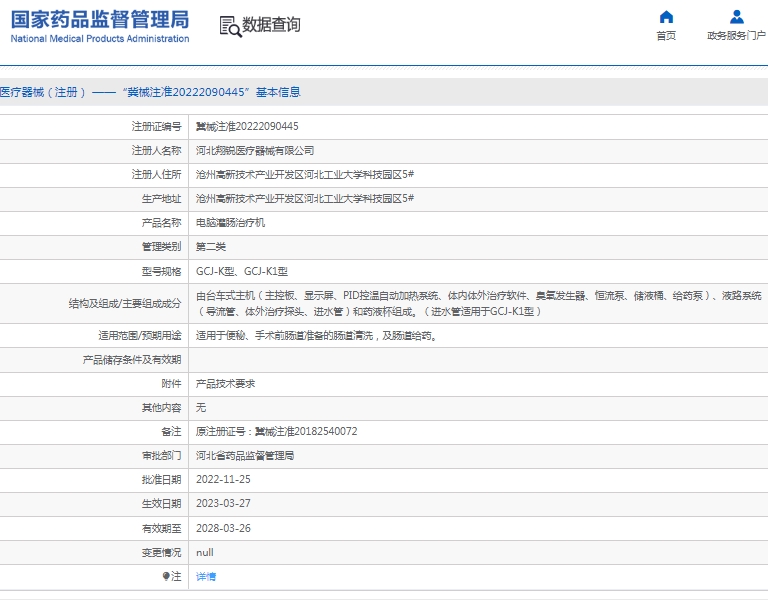Click expiry date 2028-03-26

(223, 528)
